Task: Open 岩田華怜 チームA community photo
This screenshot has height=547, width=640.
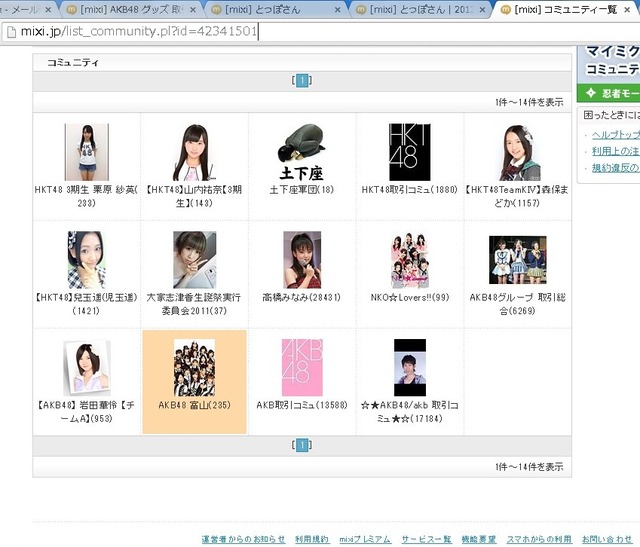Action: (87, 367)
